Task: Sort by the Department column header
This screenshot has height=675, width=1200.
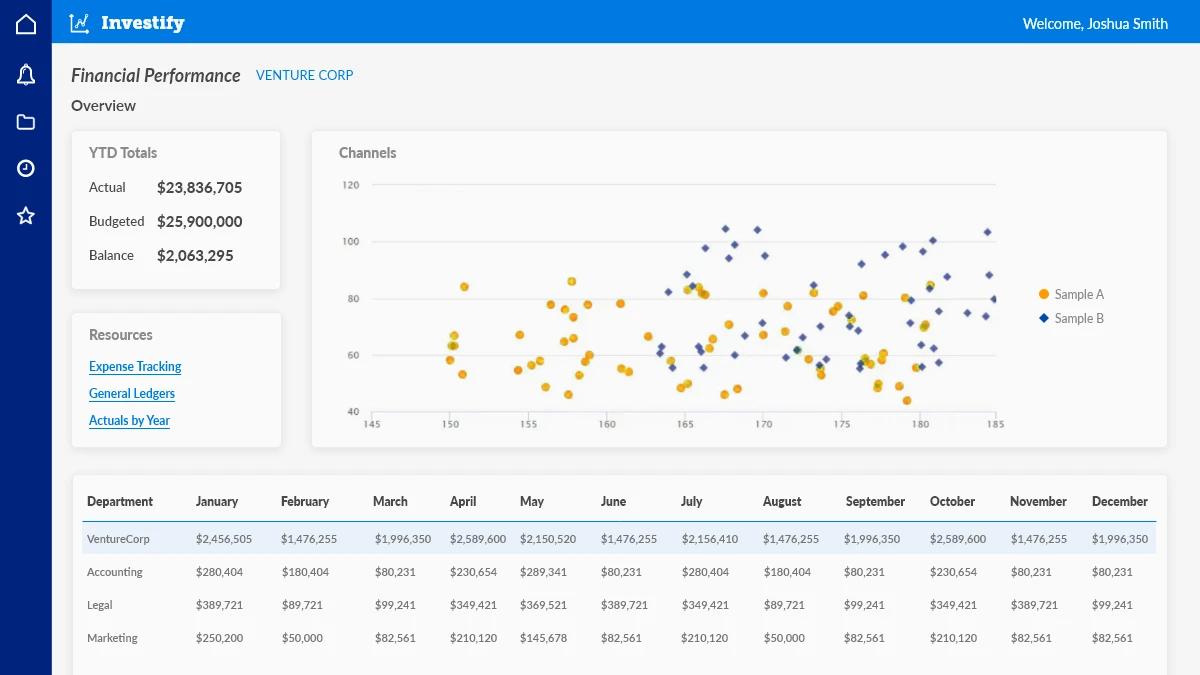Action: (120, 501)
